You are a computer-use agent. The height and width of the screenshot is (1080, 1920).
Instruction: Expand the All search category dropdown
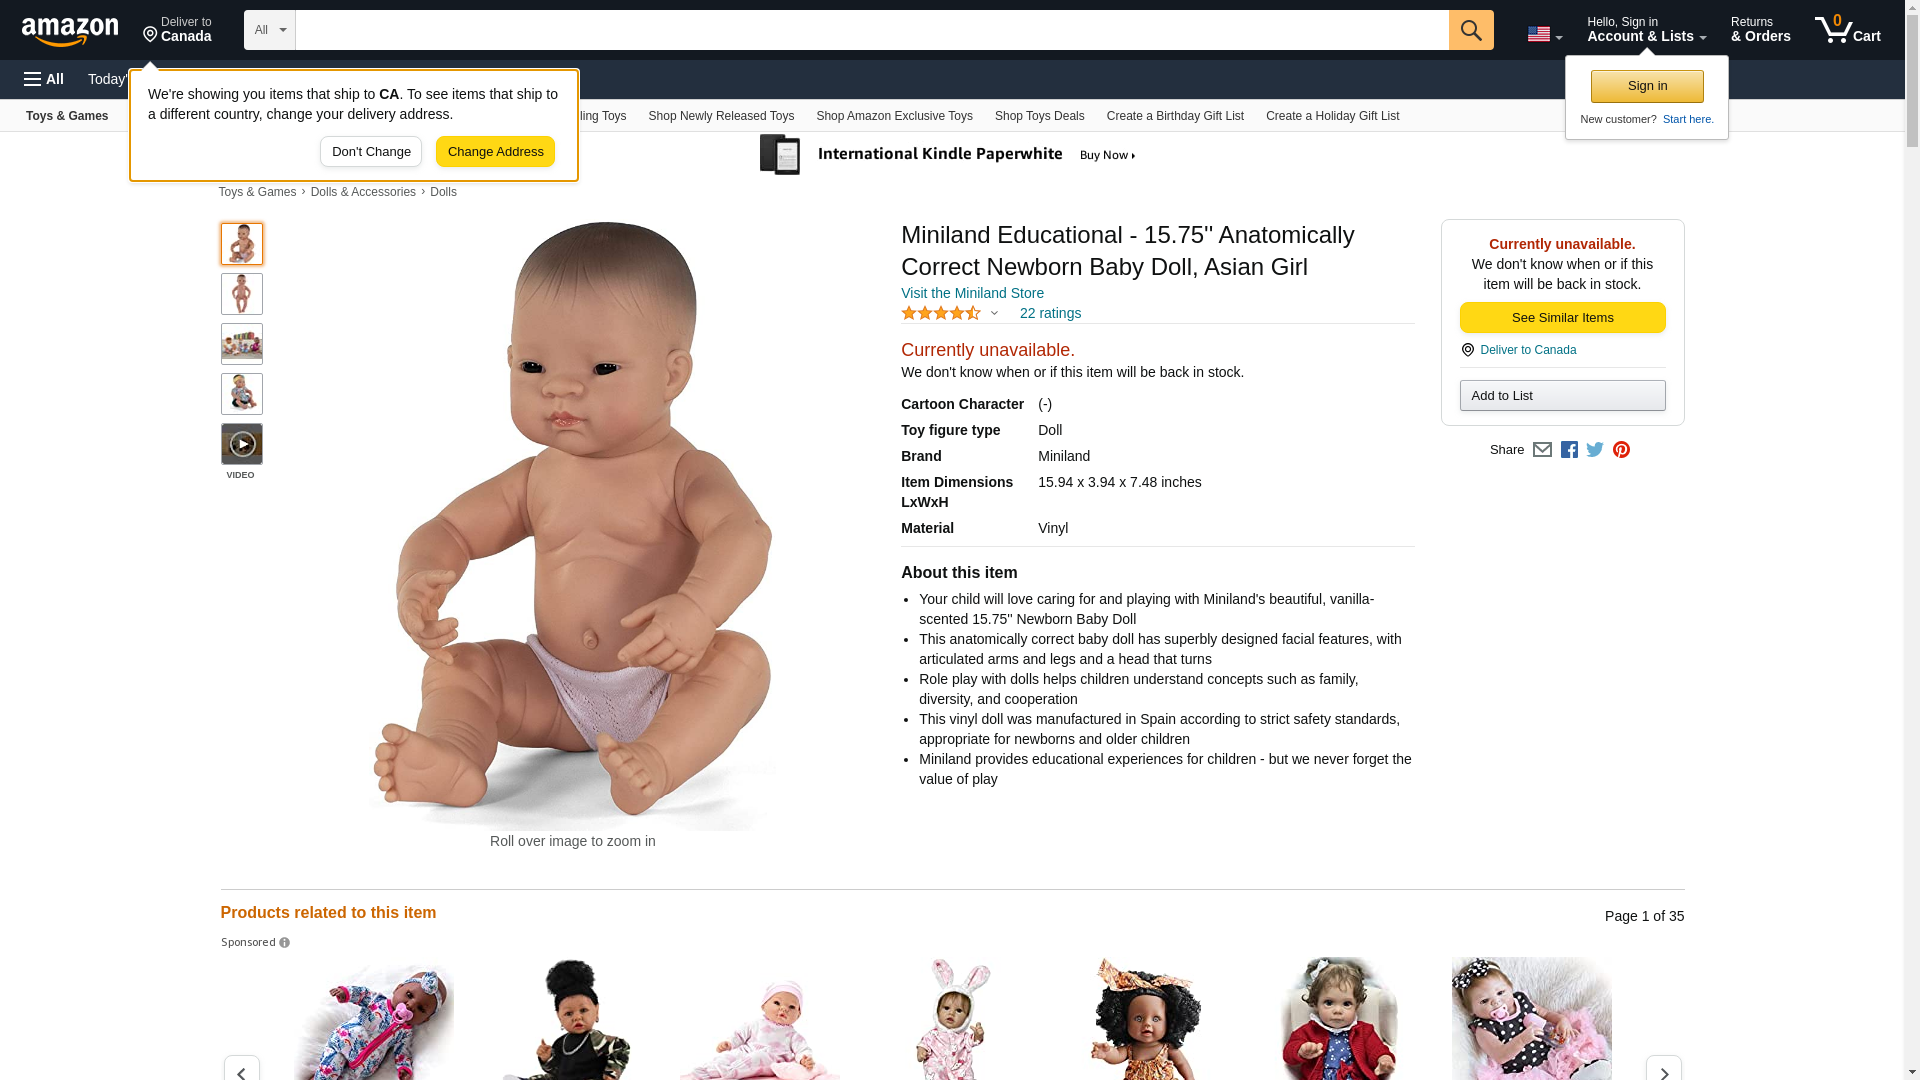click(x=269, y=30)
